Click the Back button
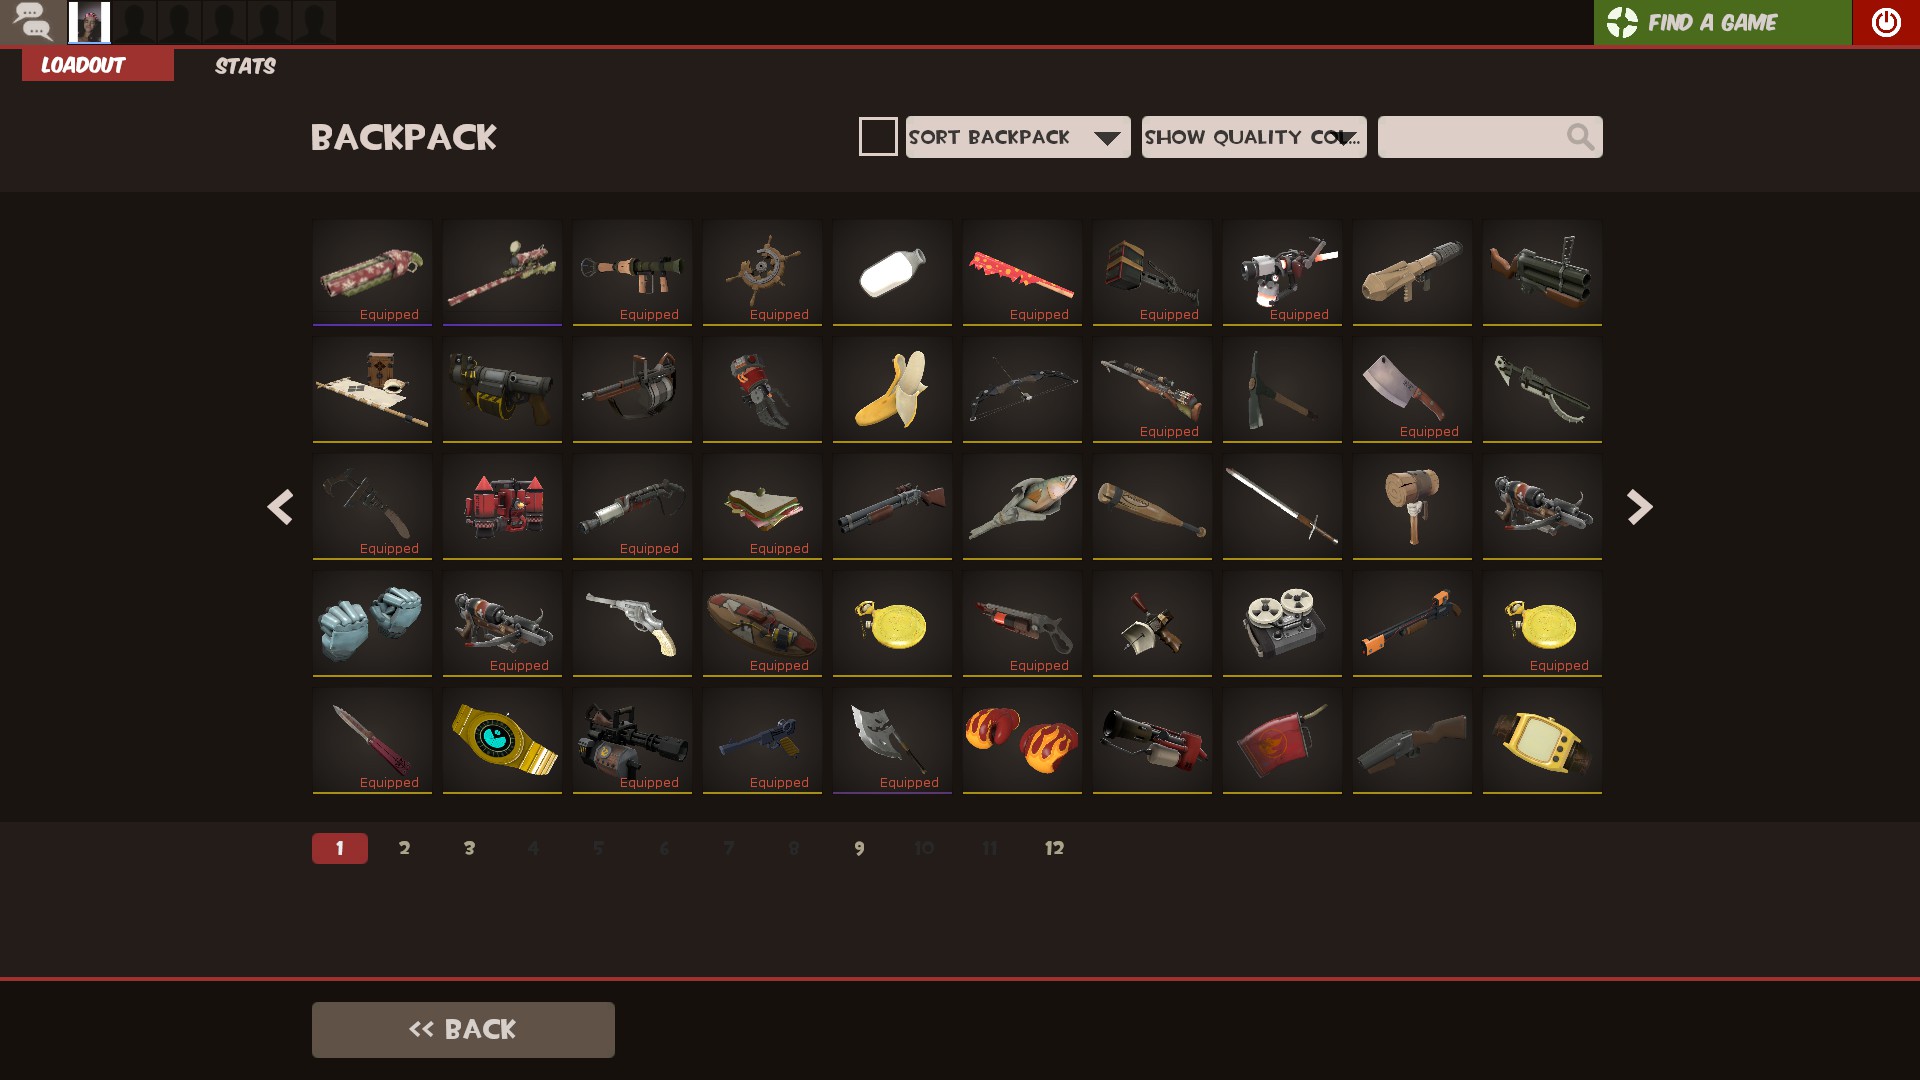Screen dimensions: 1920x1080 click(463, 1030)
